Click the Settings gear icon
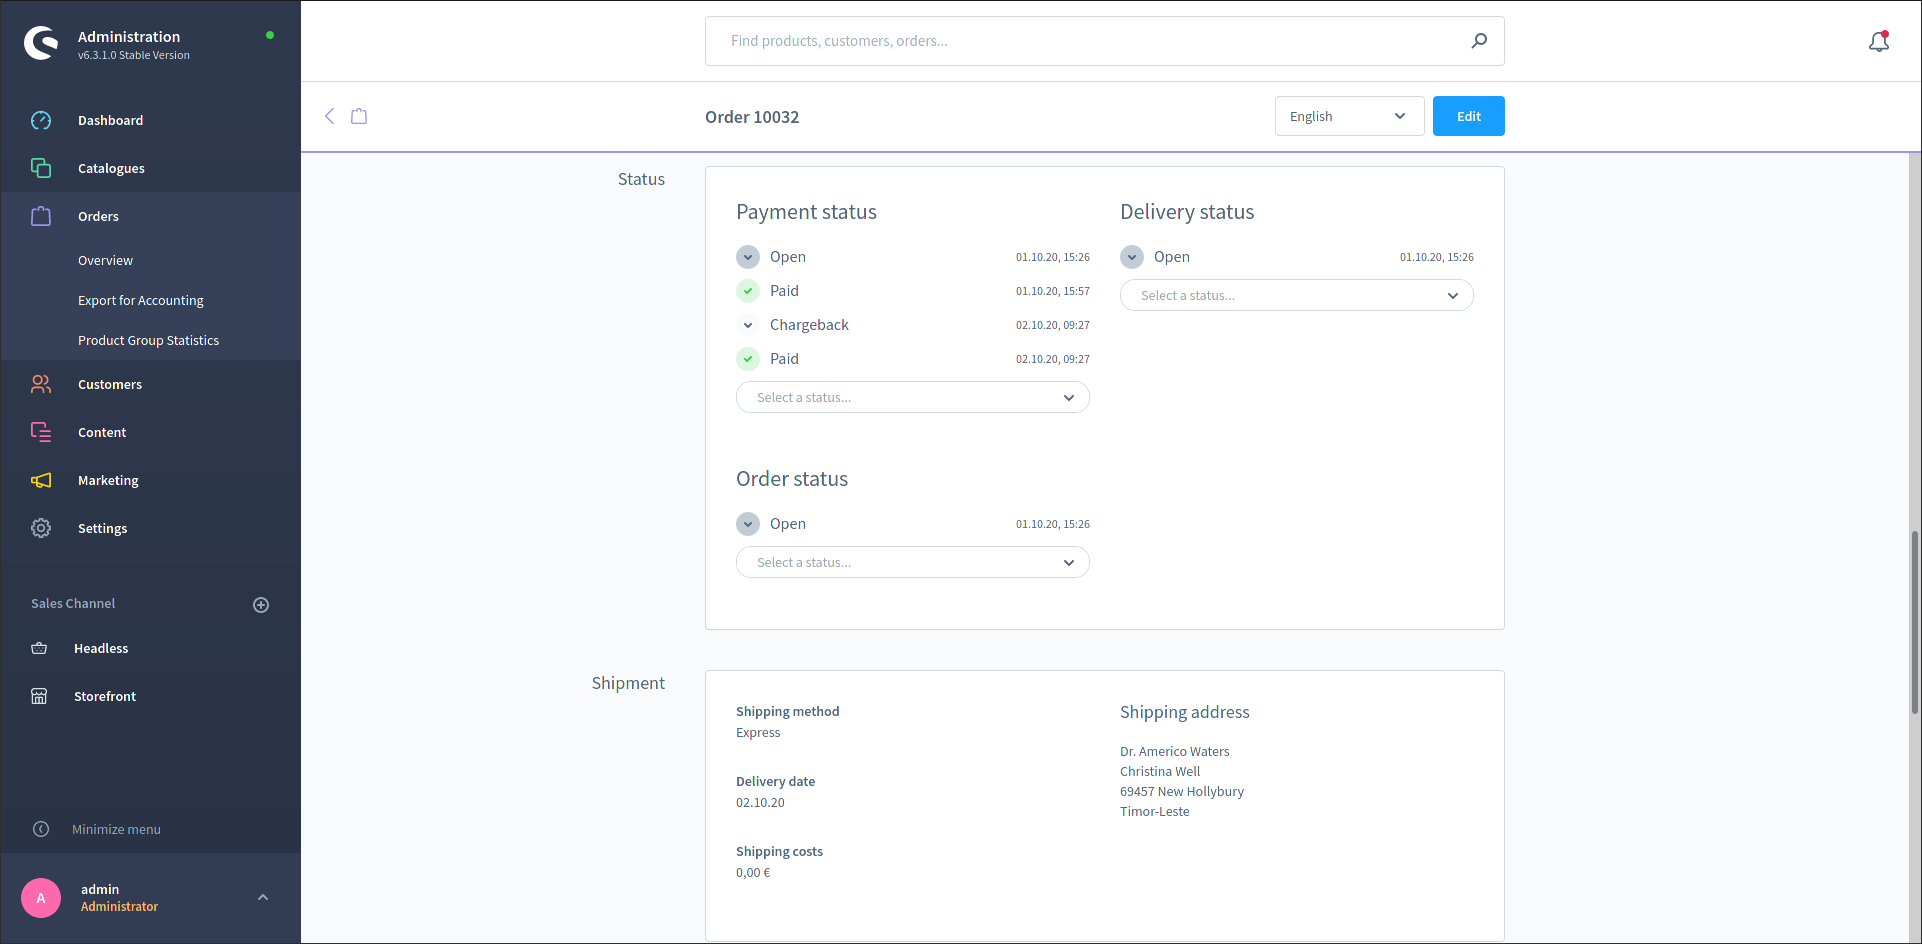The height and width of the screenshot is (944, 1922). pos(41,528)
